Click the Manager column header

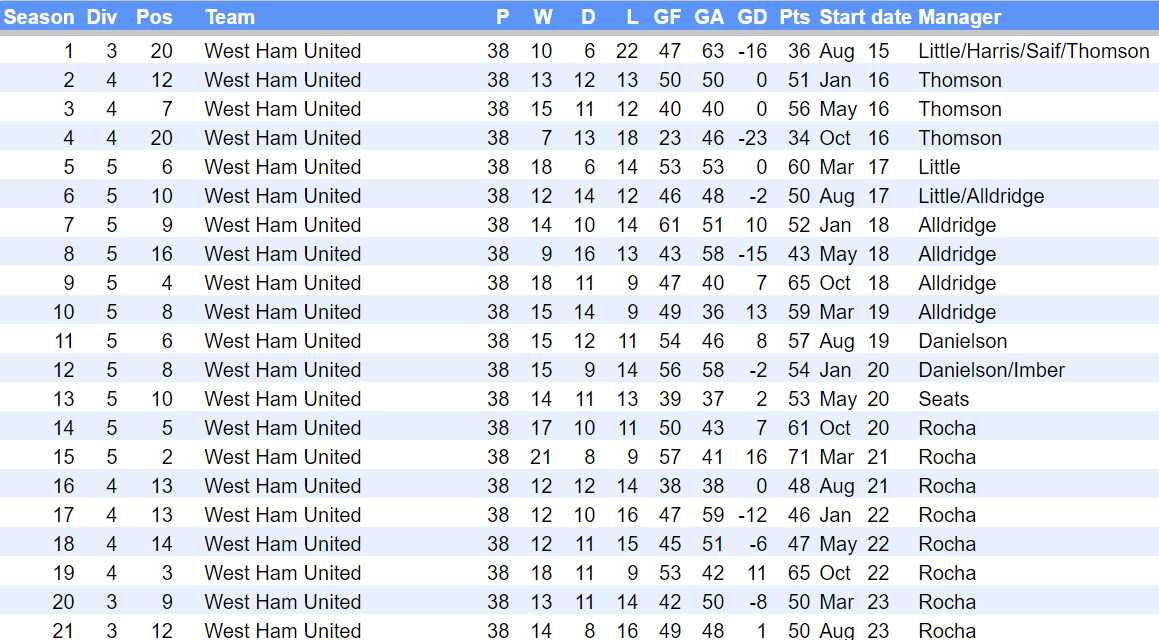(x=959, y=17)
